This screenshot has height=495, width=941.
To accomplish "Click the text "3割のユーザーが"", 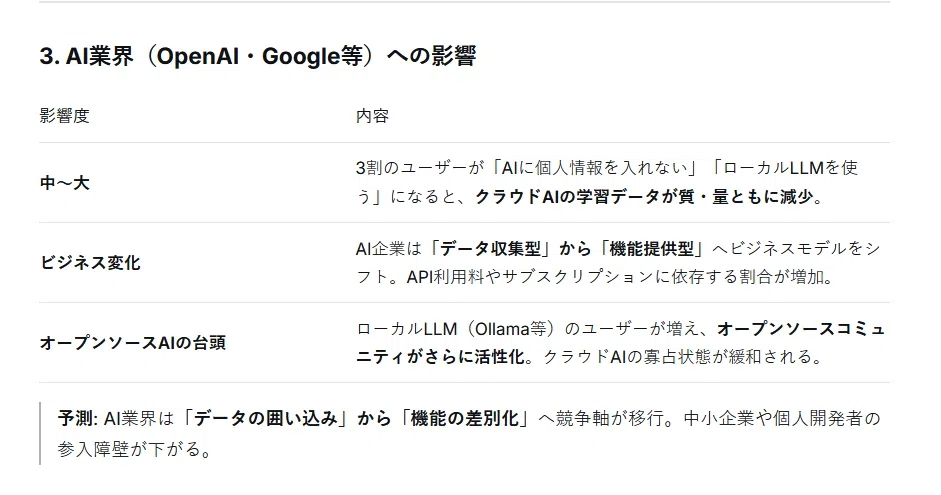I will click(x=420, y=167).
